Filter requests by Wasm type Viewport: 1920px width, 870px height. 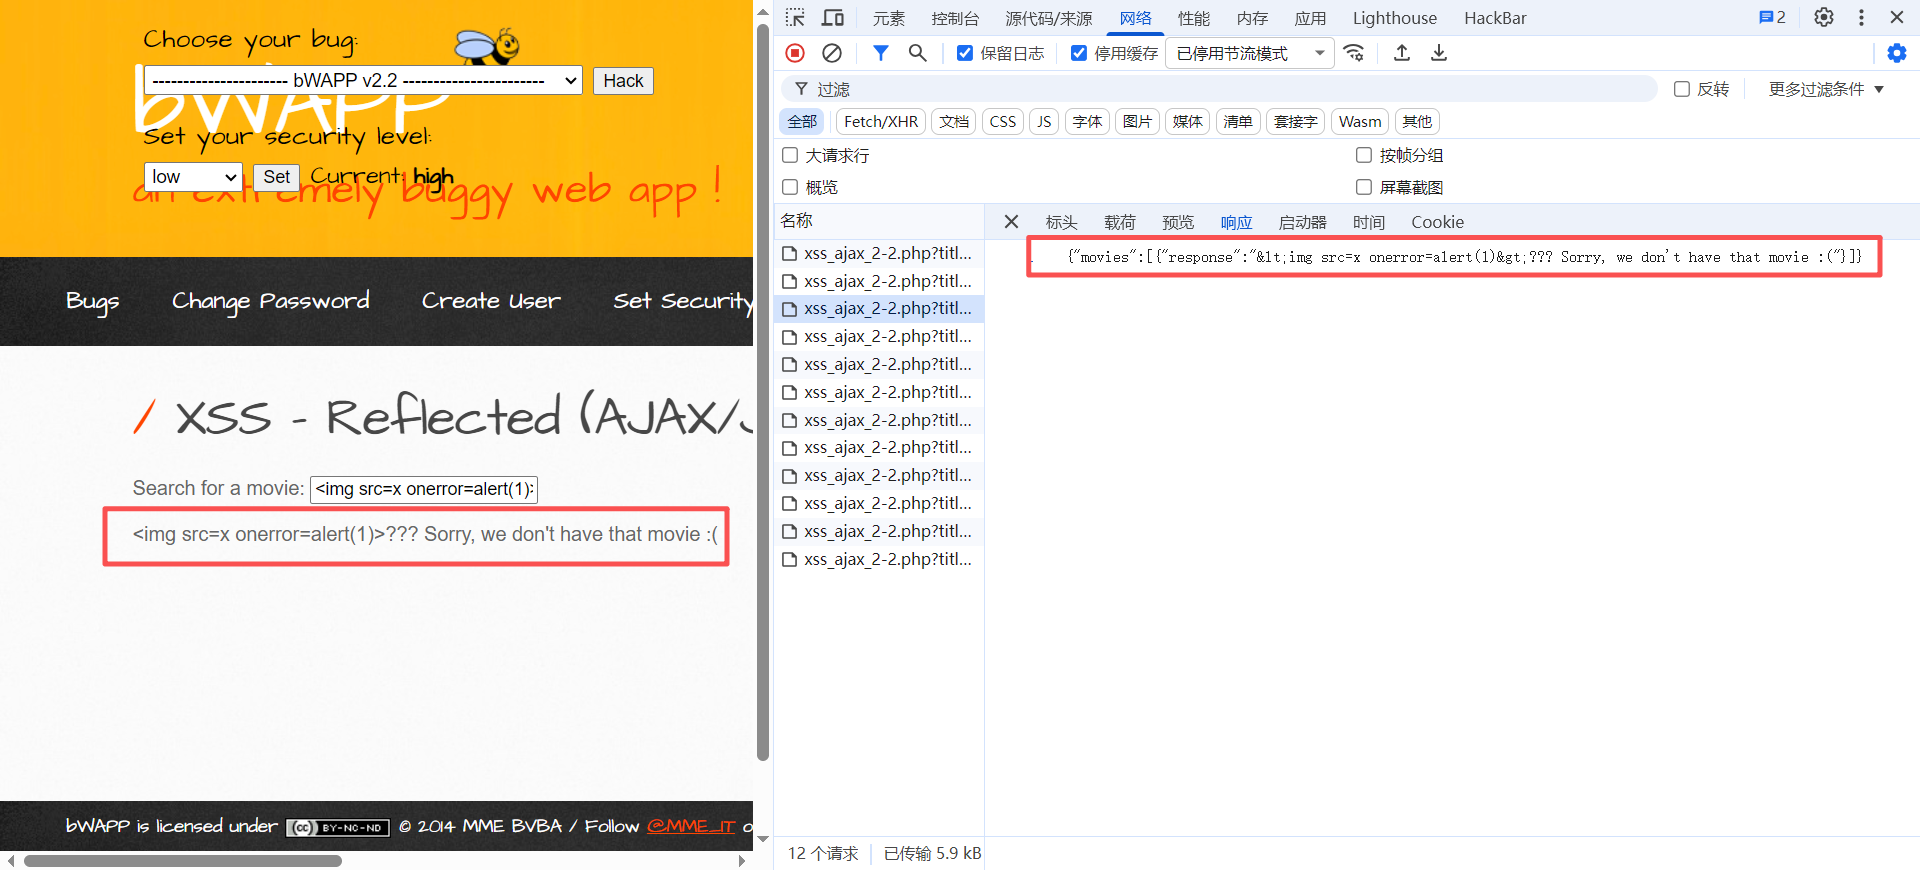coord(1360,122)
